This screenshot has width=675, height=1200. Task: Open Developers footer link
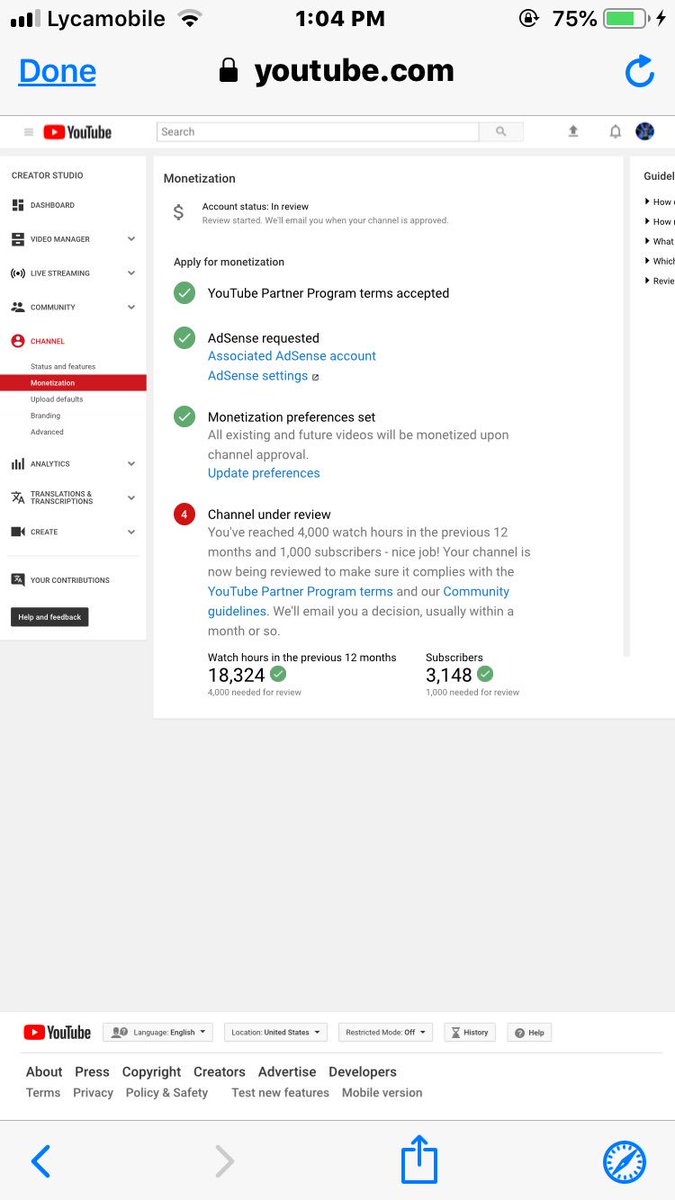[363, 1072]
